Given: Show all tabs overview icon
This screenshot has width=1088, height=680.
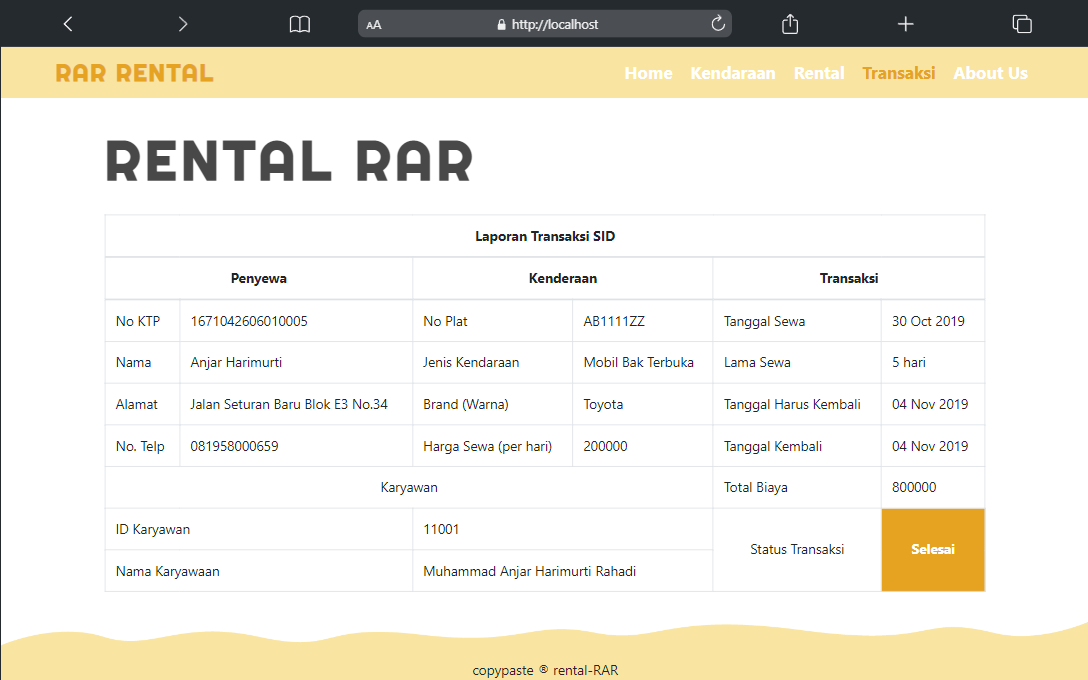Looking at the screenshot, I should 1022,24.
